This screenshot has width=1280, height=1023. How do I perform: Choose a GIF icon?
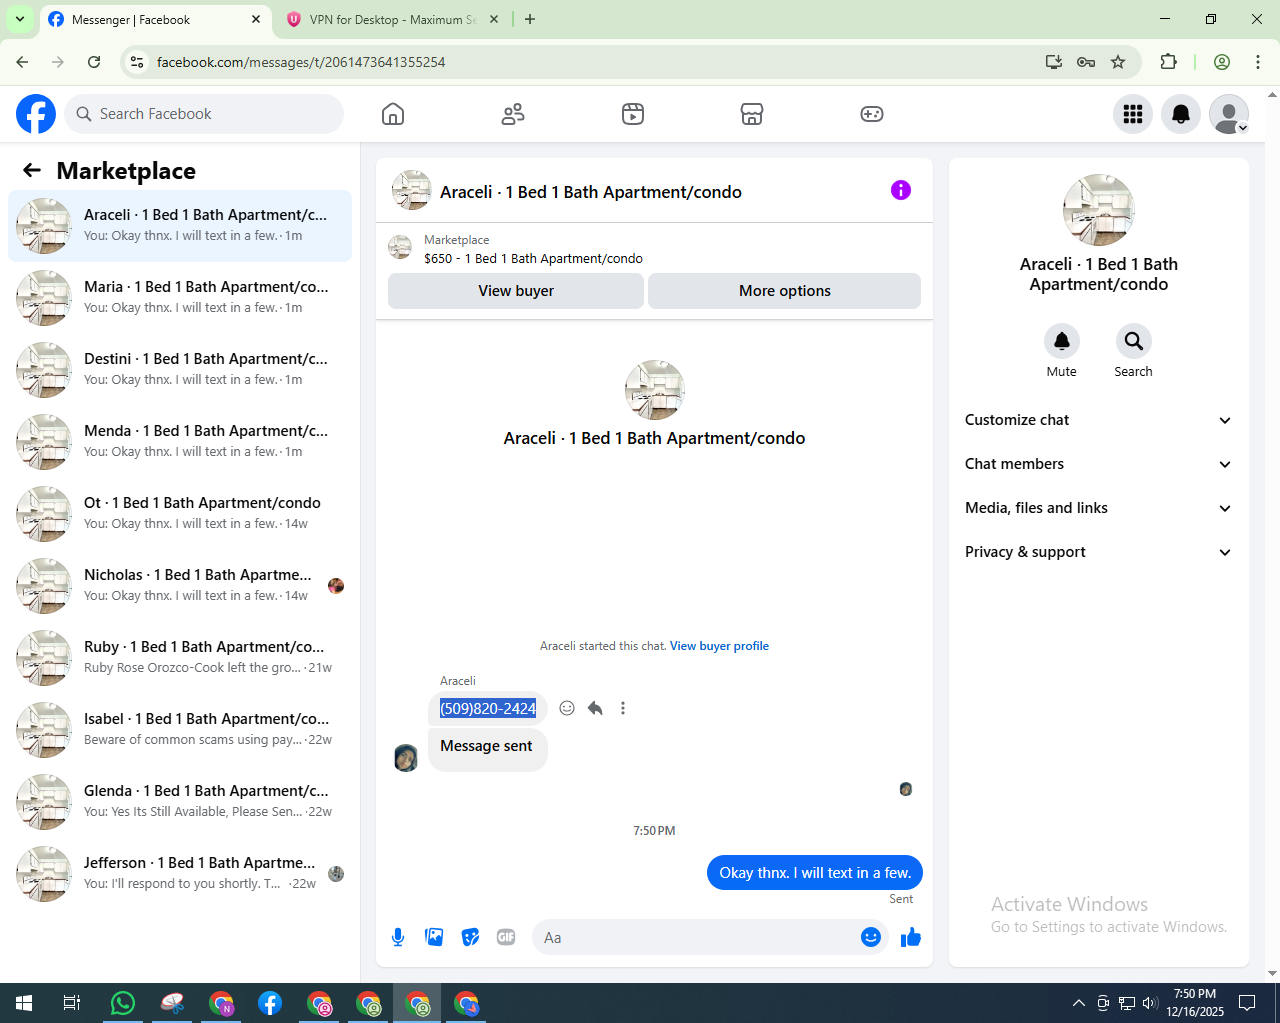point(506,937)
